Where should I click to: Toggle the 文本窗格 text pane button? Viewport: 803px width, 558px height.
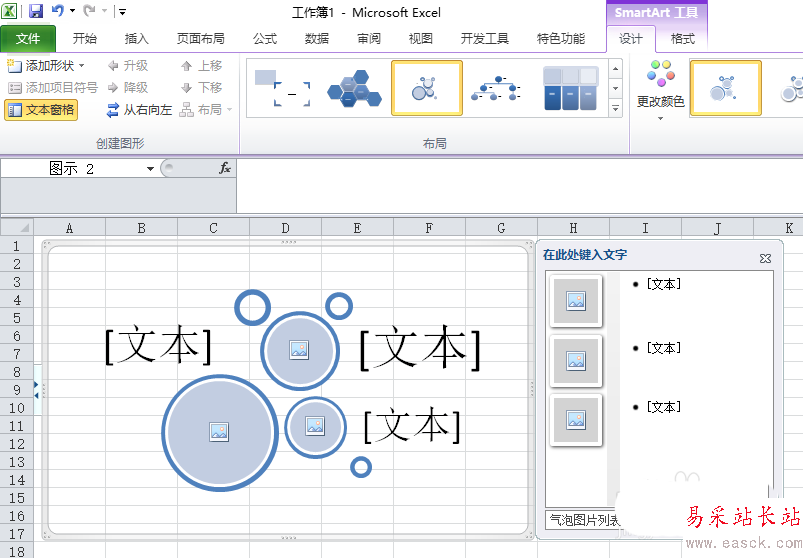(x=41, y=110)
